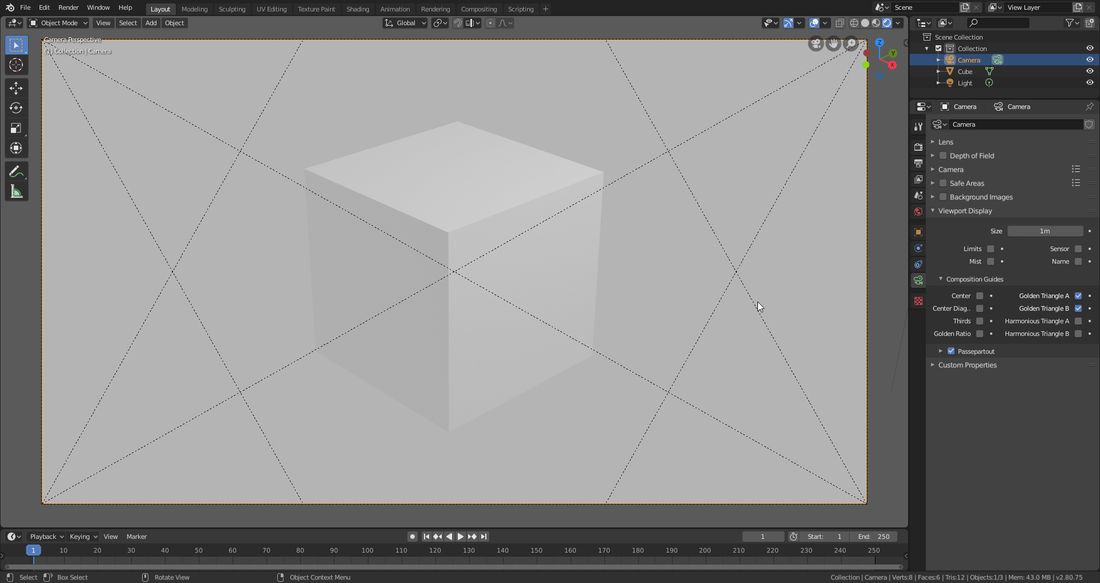Hide the Cube in the outliner
The height and width of the screenshot is (583, 1100).
pos(1089,71)
